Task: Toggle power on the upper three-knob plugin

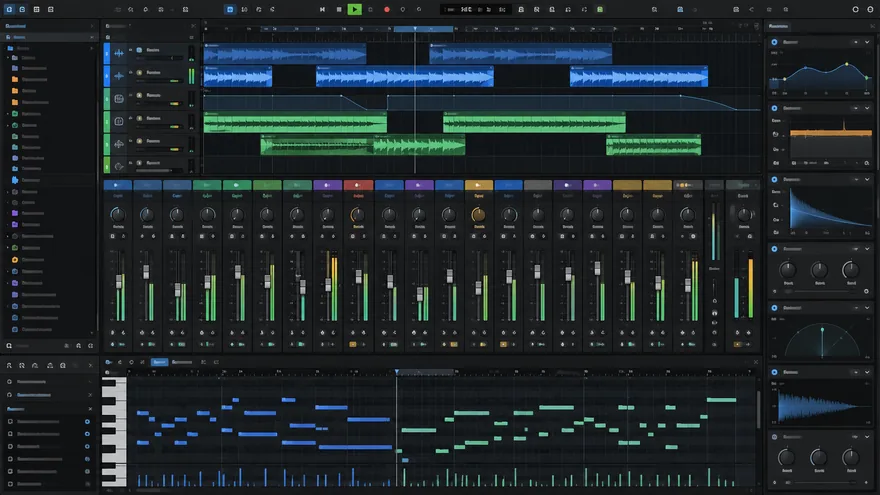Action: [774, 249]
